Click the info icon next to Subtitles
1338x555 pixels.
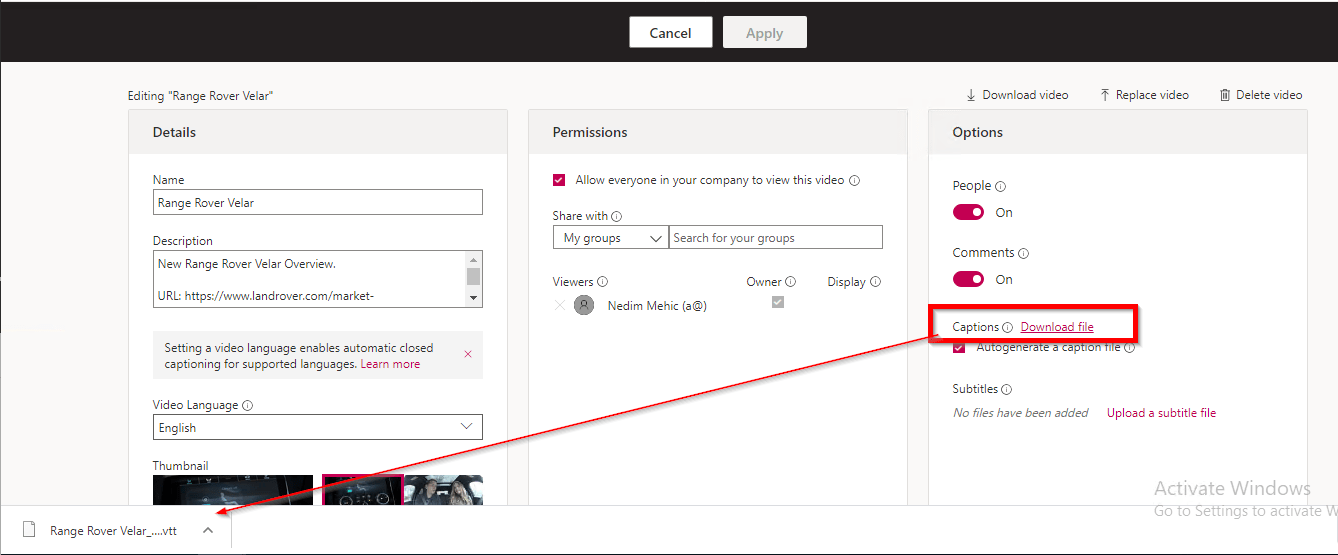click(x=1006, y=390)
